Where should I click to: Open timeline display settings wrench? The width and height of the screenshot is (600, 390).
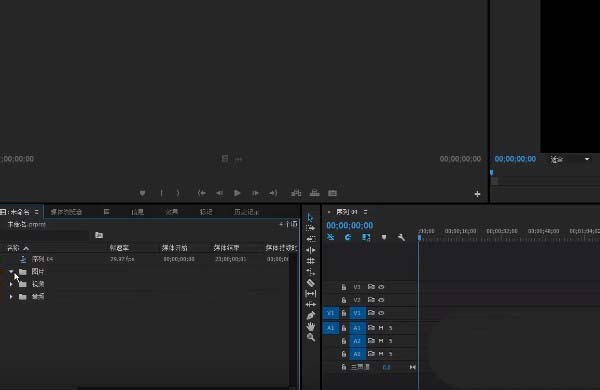401,237
